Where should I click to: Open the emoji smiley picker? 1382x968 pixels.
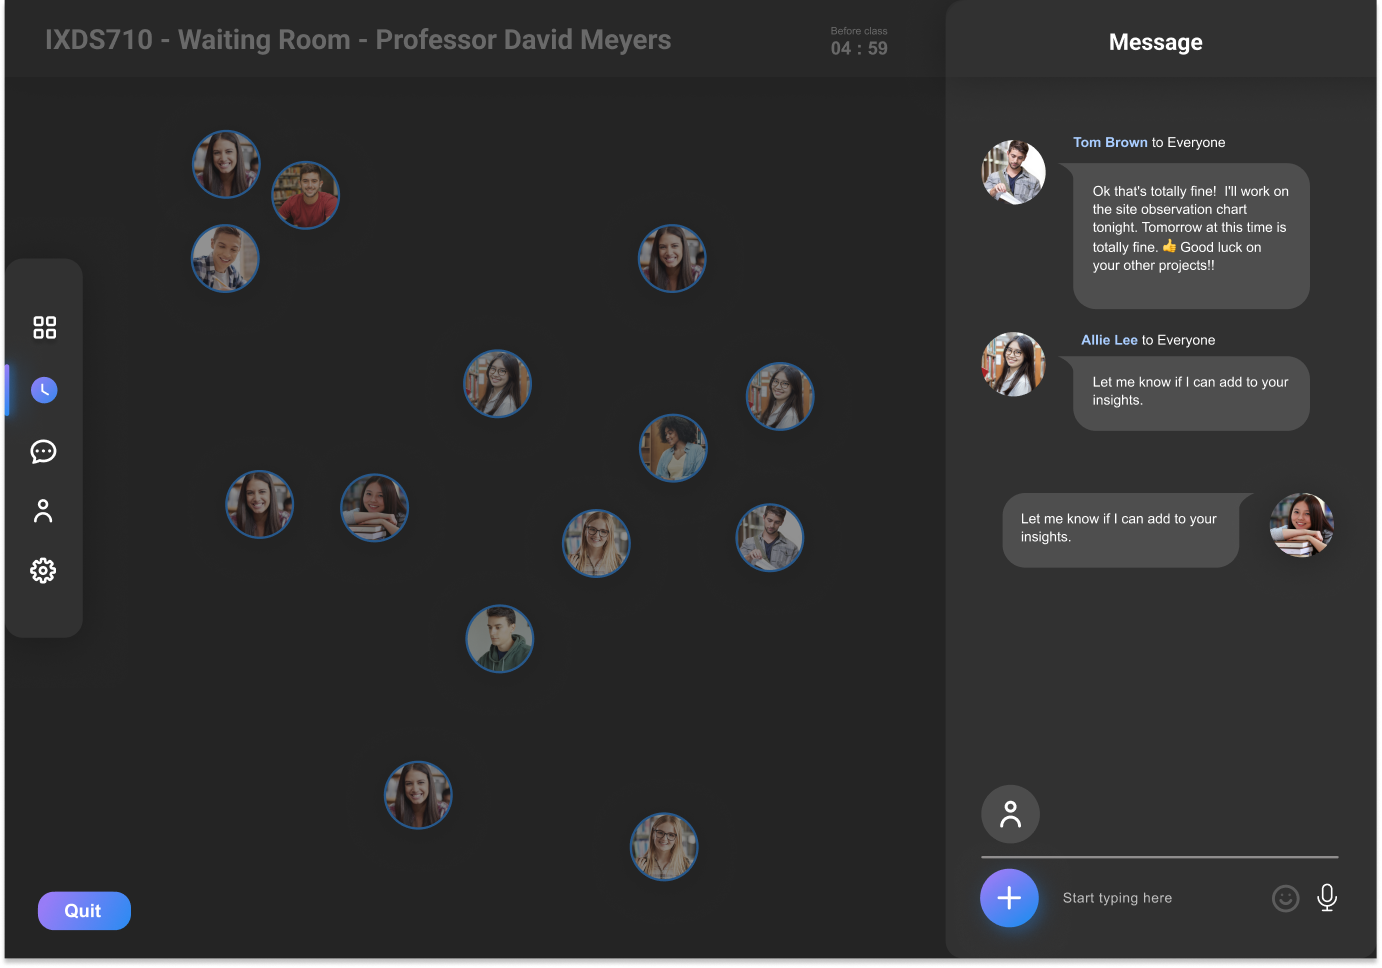pyautogui.click(x=1285, y=898)
